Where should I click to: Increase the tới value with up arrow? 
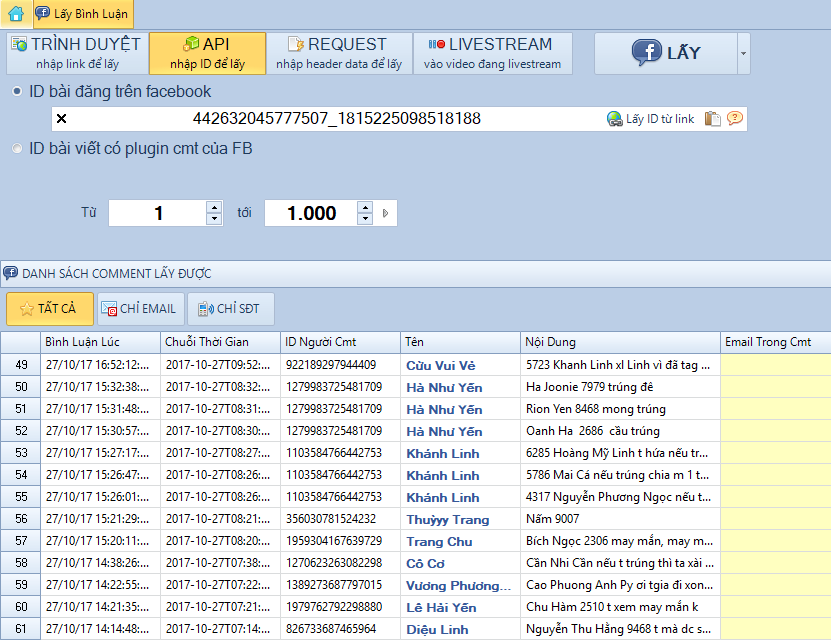click(x=365, y=207)
